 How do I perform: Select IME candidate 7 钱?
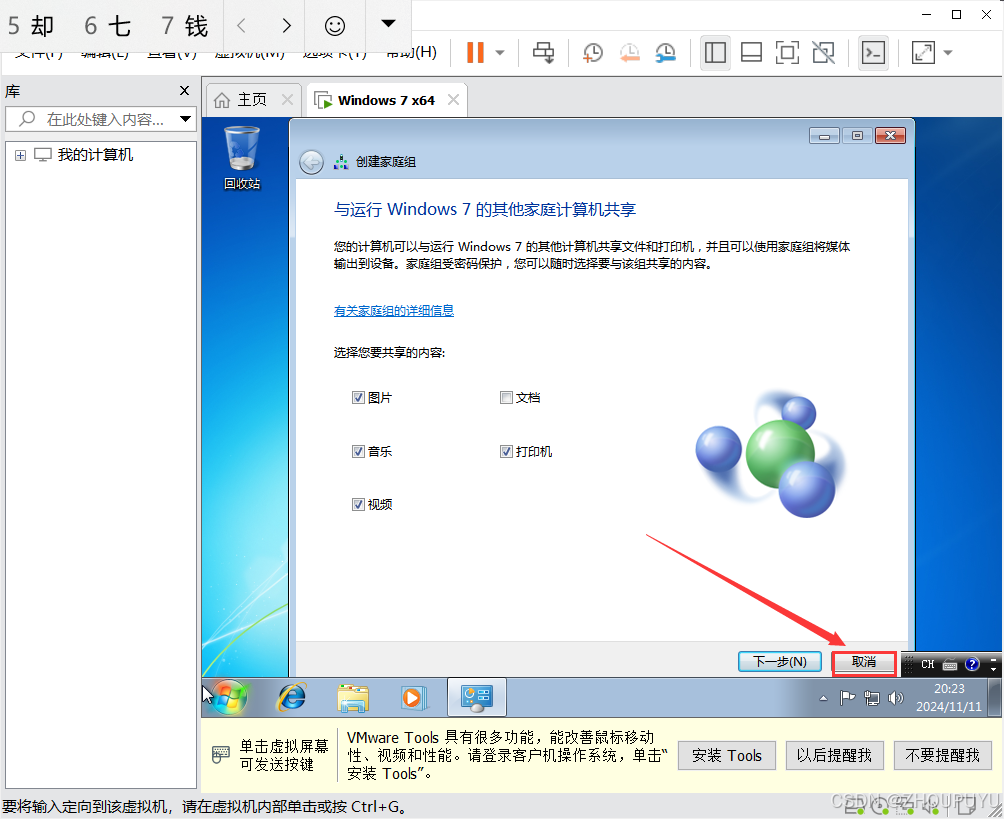(184, 26)
